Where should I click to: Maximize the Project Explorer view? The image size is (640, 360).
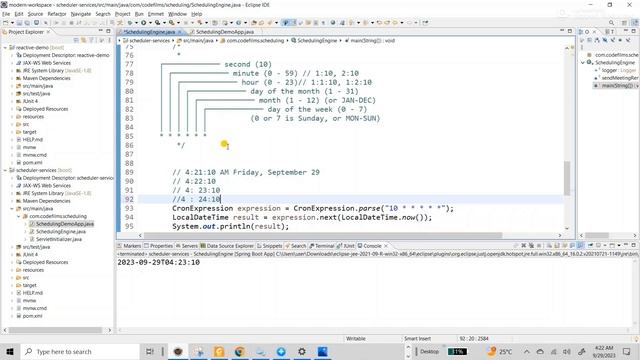point(108,31)
